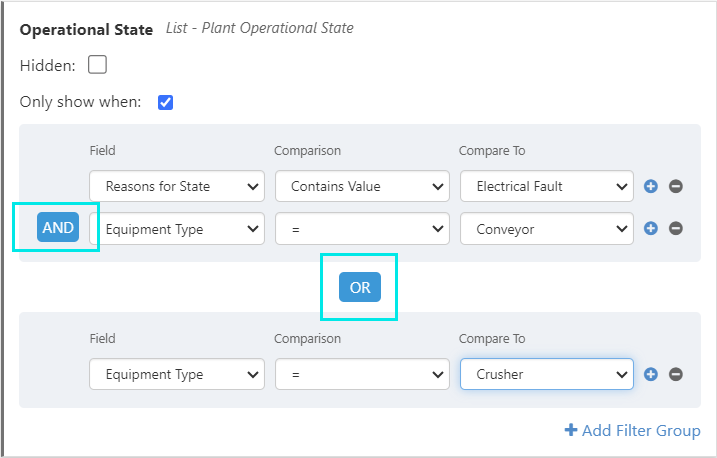Open the Reasons for State field dropdown
The image size is (717, 458).
tap(177, 186)
